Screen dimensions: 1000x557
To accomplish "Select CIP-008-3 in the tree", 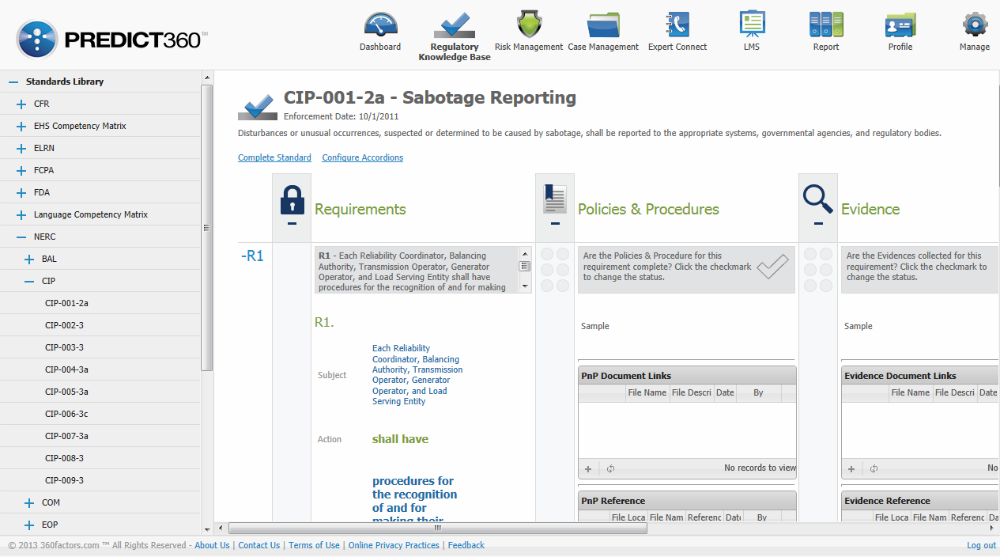I will click(x=64, y=458).
